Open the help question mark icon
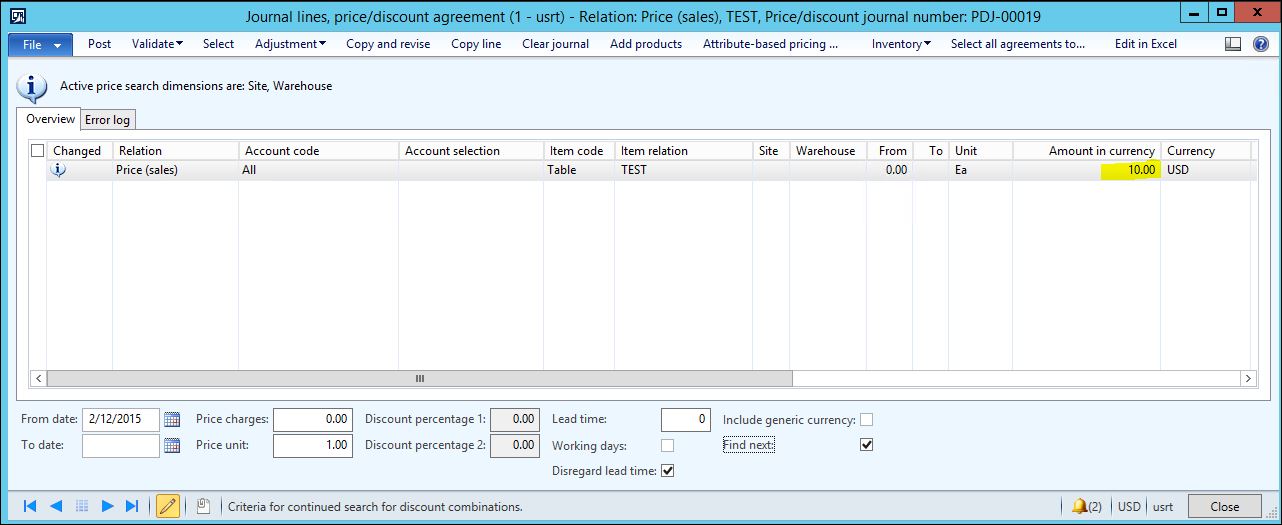 (1259, 44)
